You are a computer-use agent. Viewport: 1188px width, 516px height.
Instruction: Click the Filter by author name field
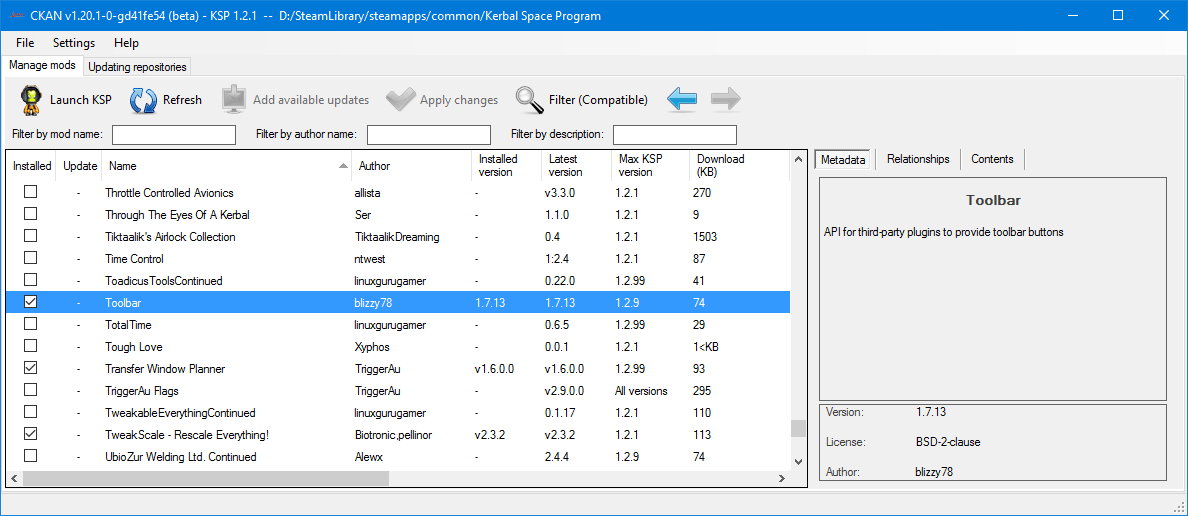[x=429, y=135]
